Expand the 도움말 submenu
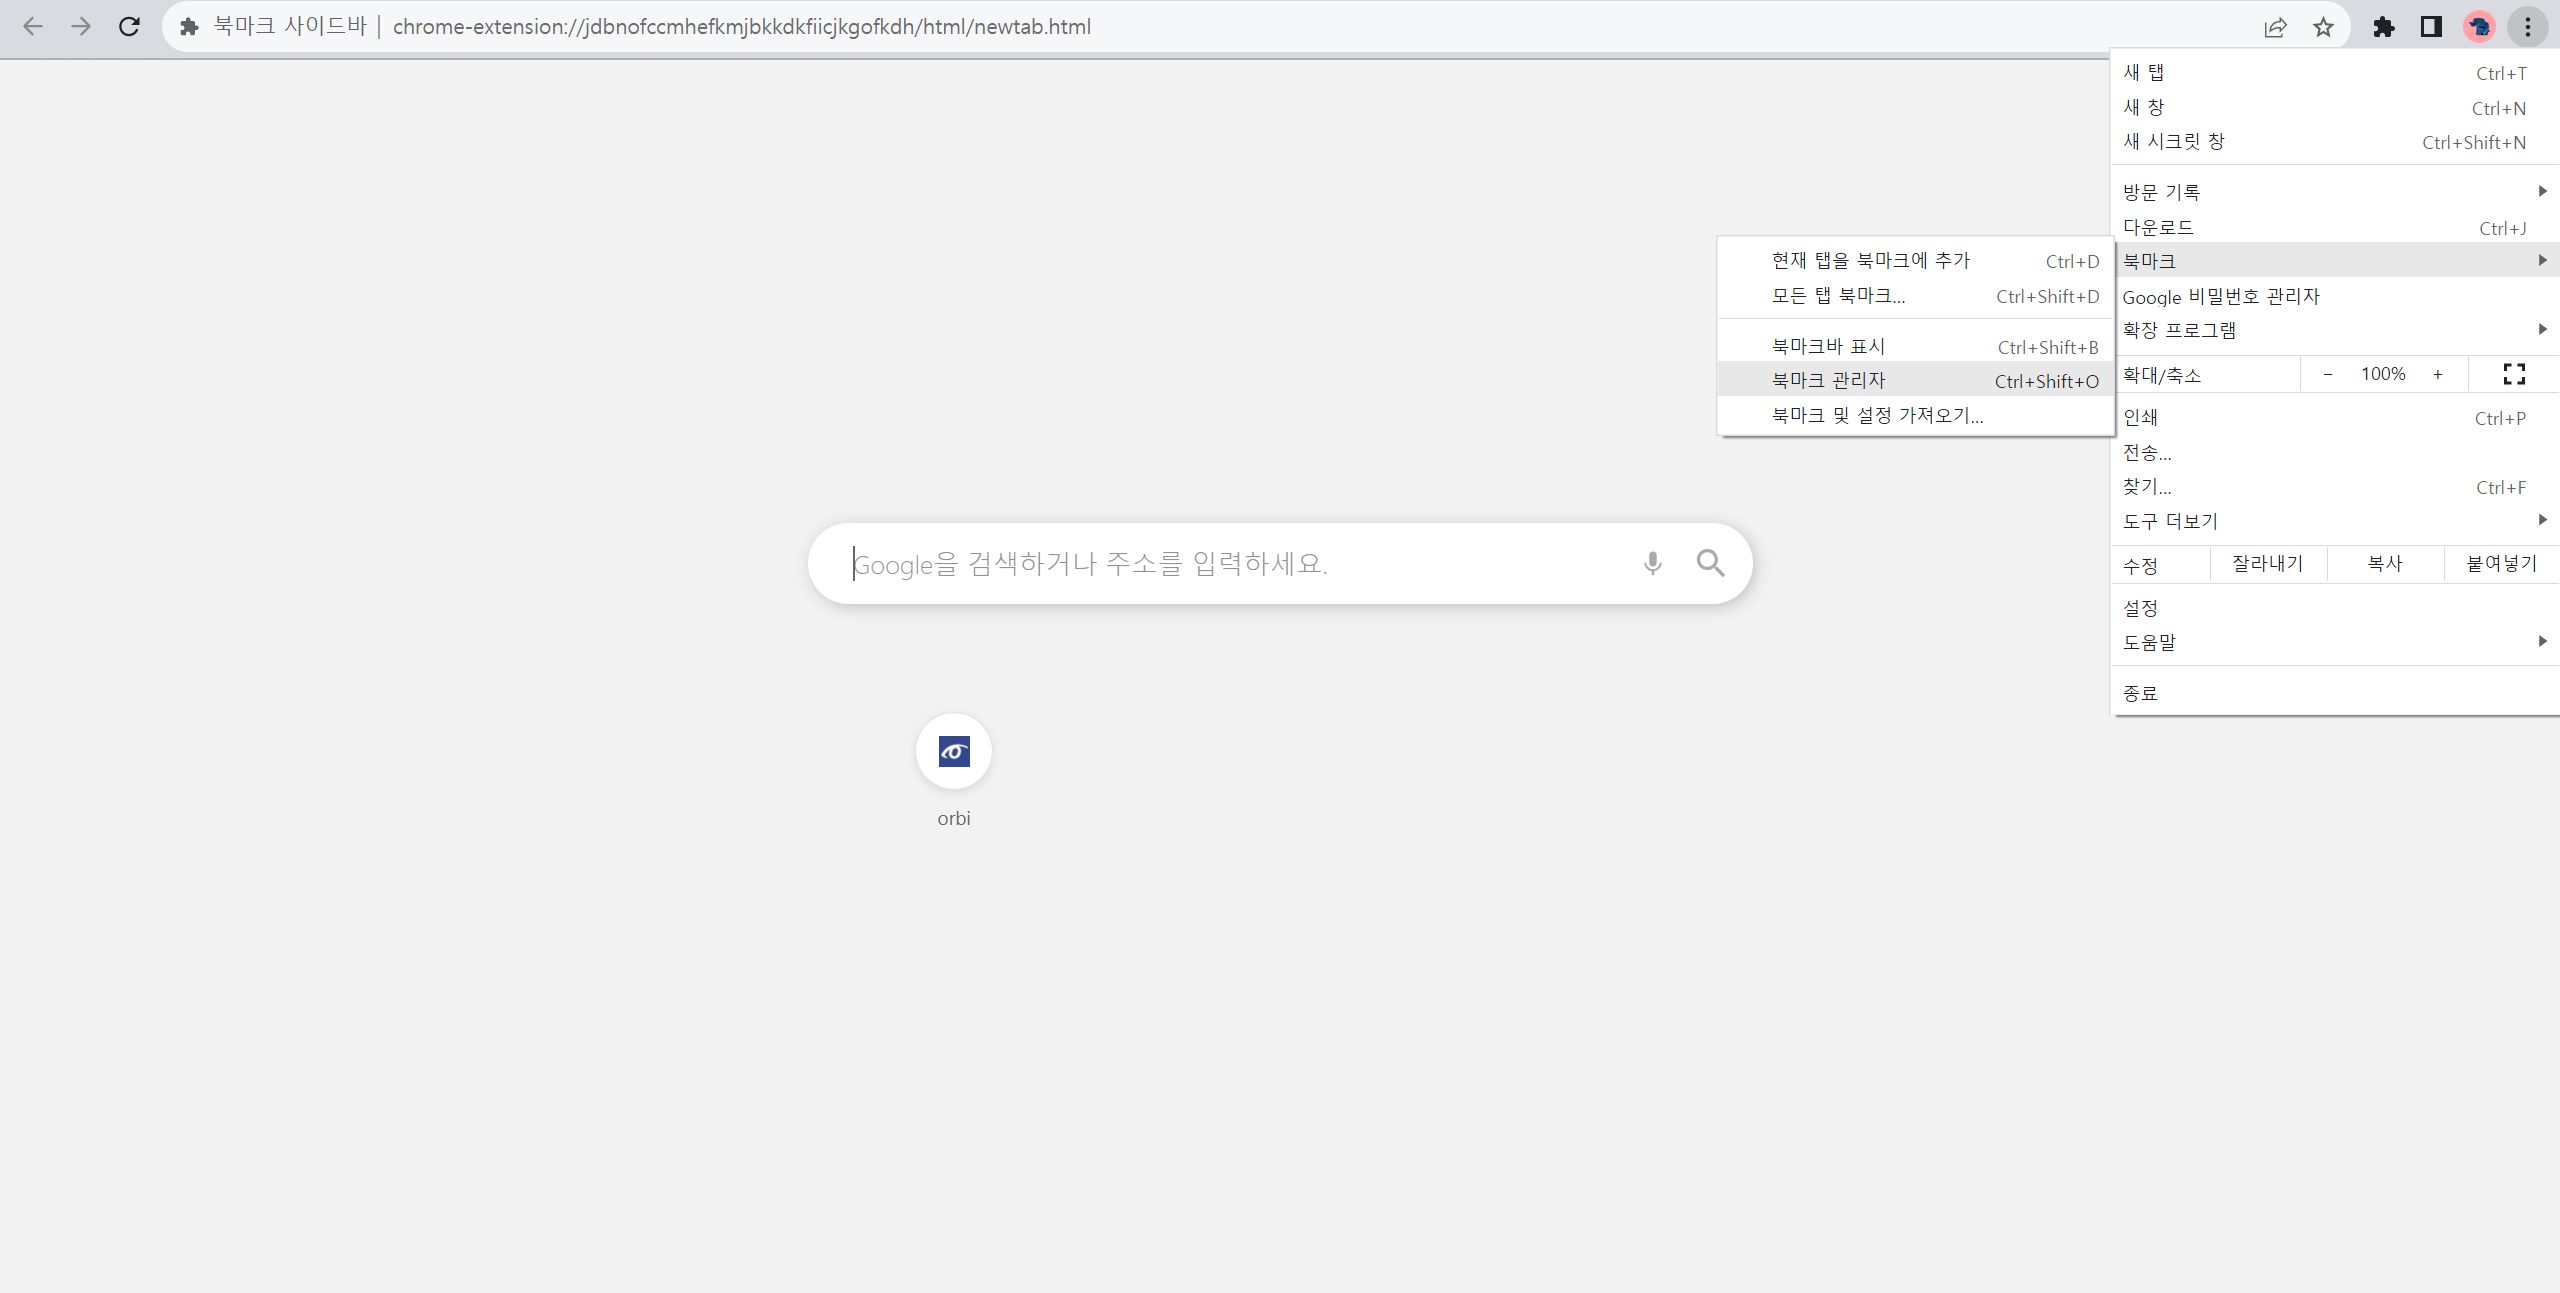The image size is (2560, 1293). coord(2335,643)
